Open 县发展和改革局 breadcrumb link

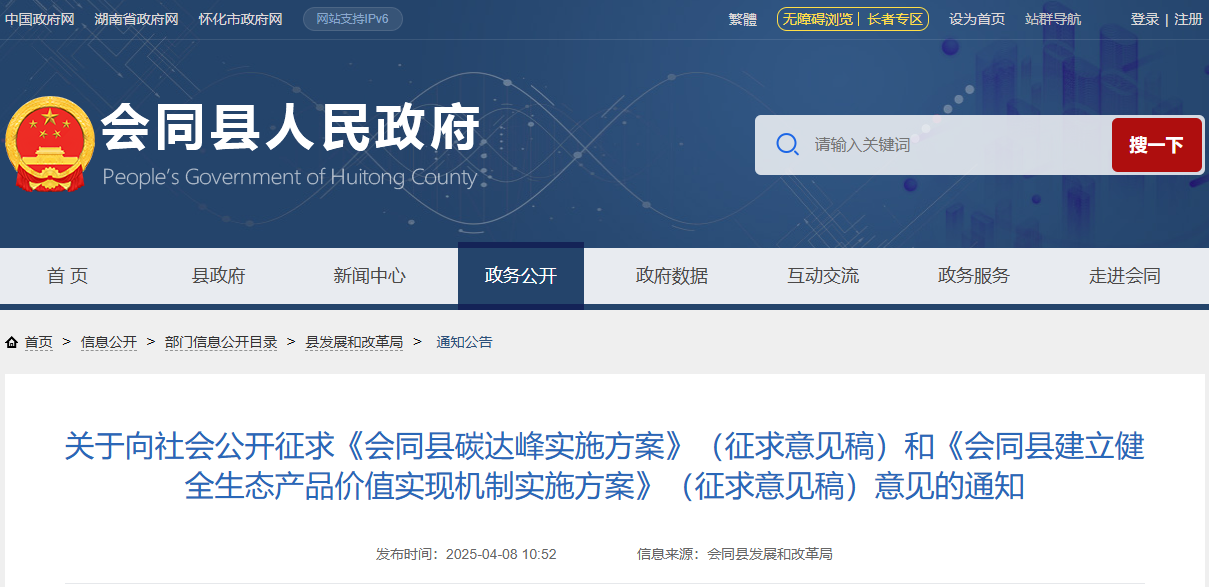point(353,342)
